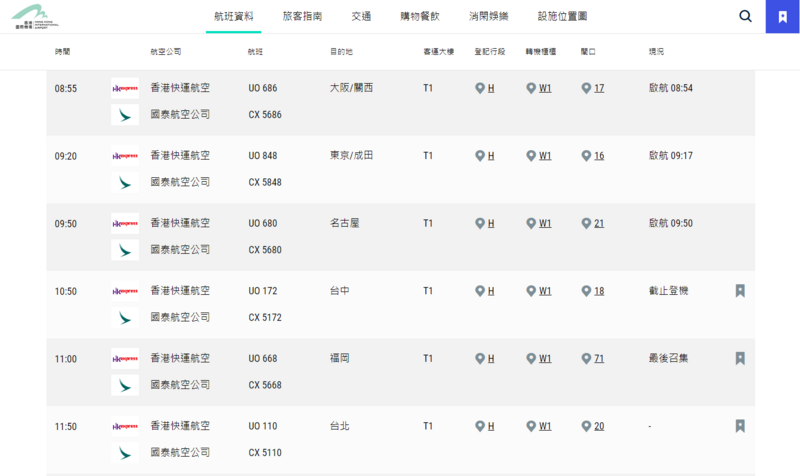Click Cathay Pacific logo beside CX 5668

125,385
